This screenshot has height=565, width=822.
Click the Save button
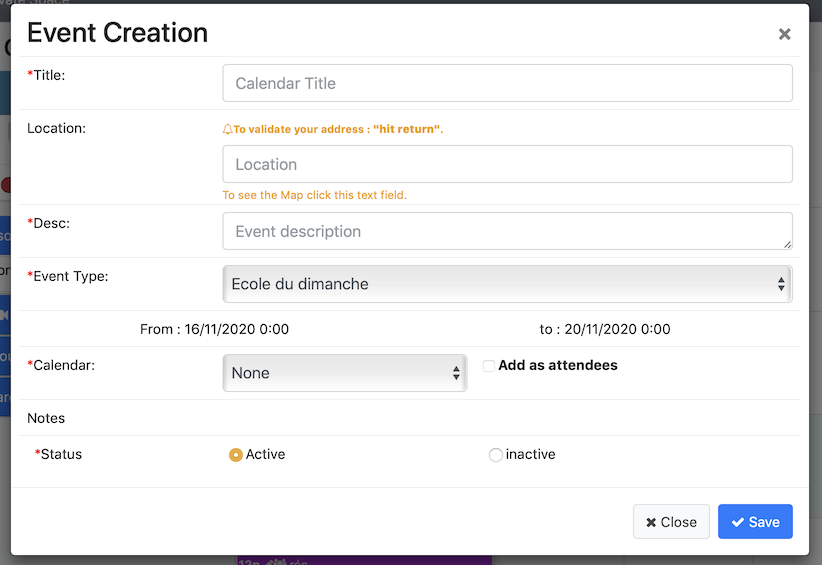[x=755, y=521]
